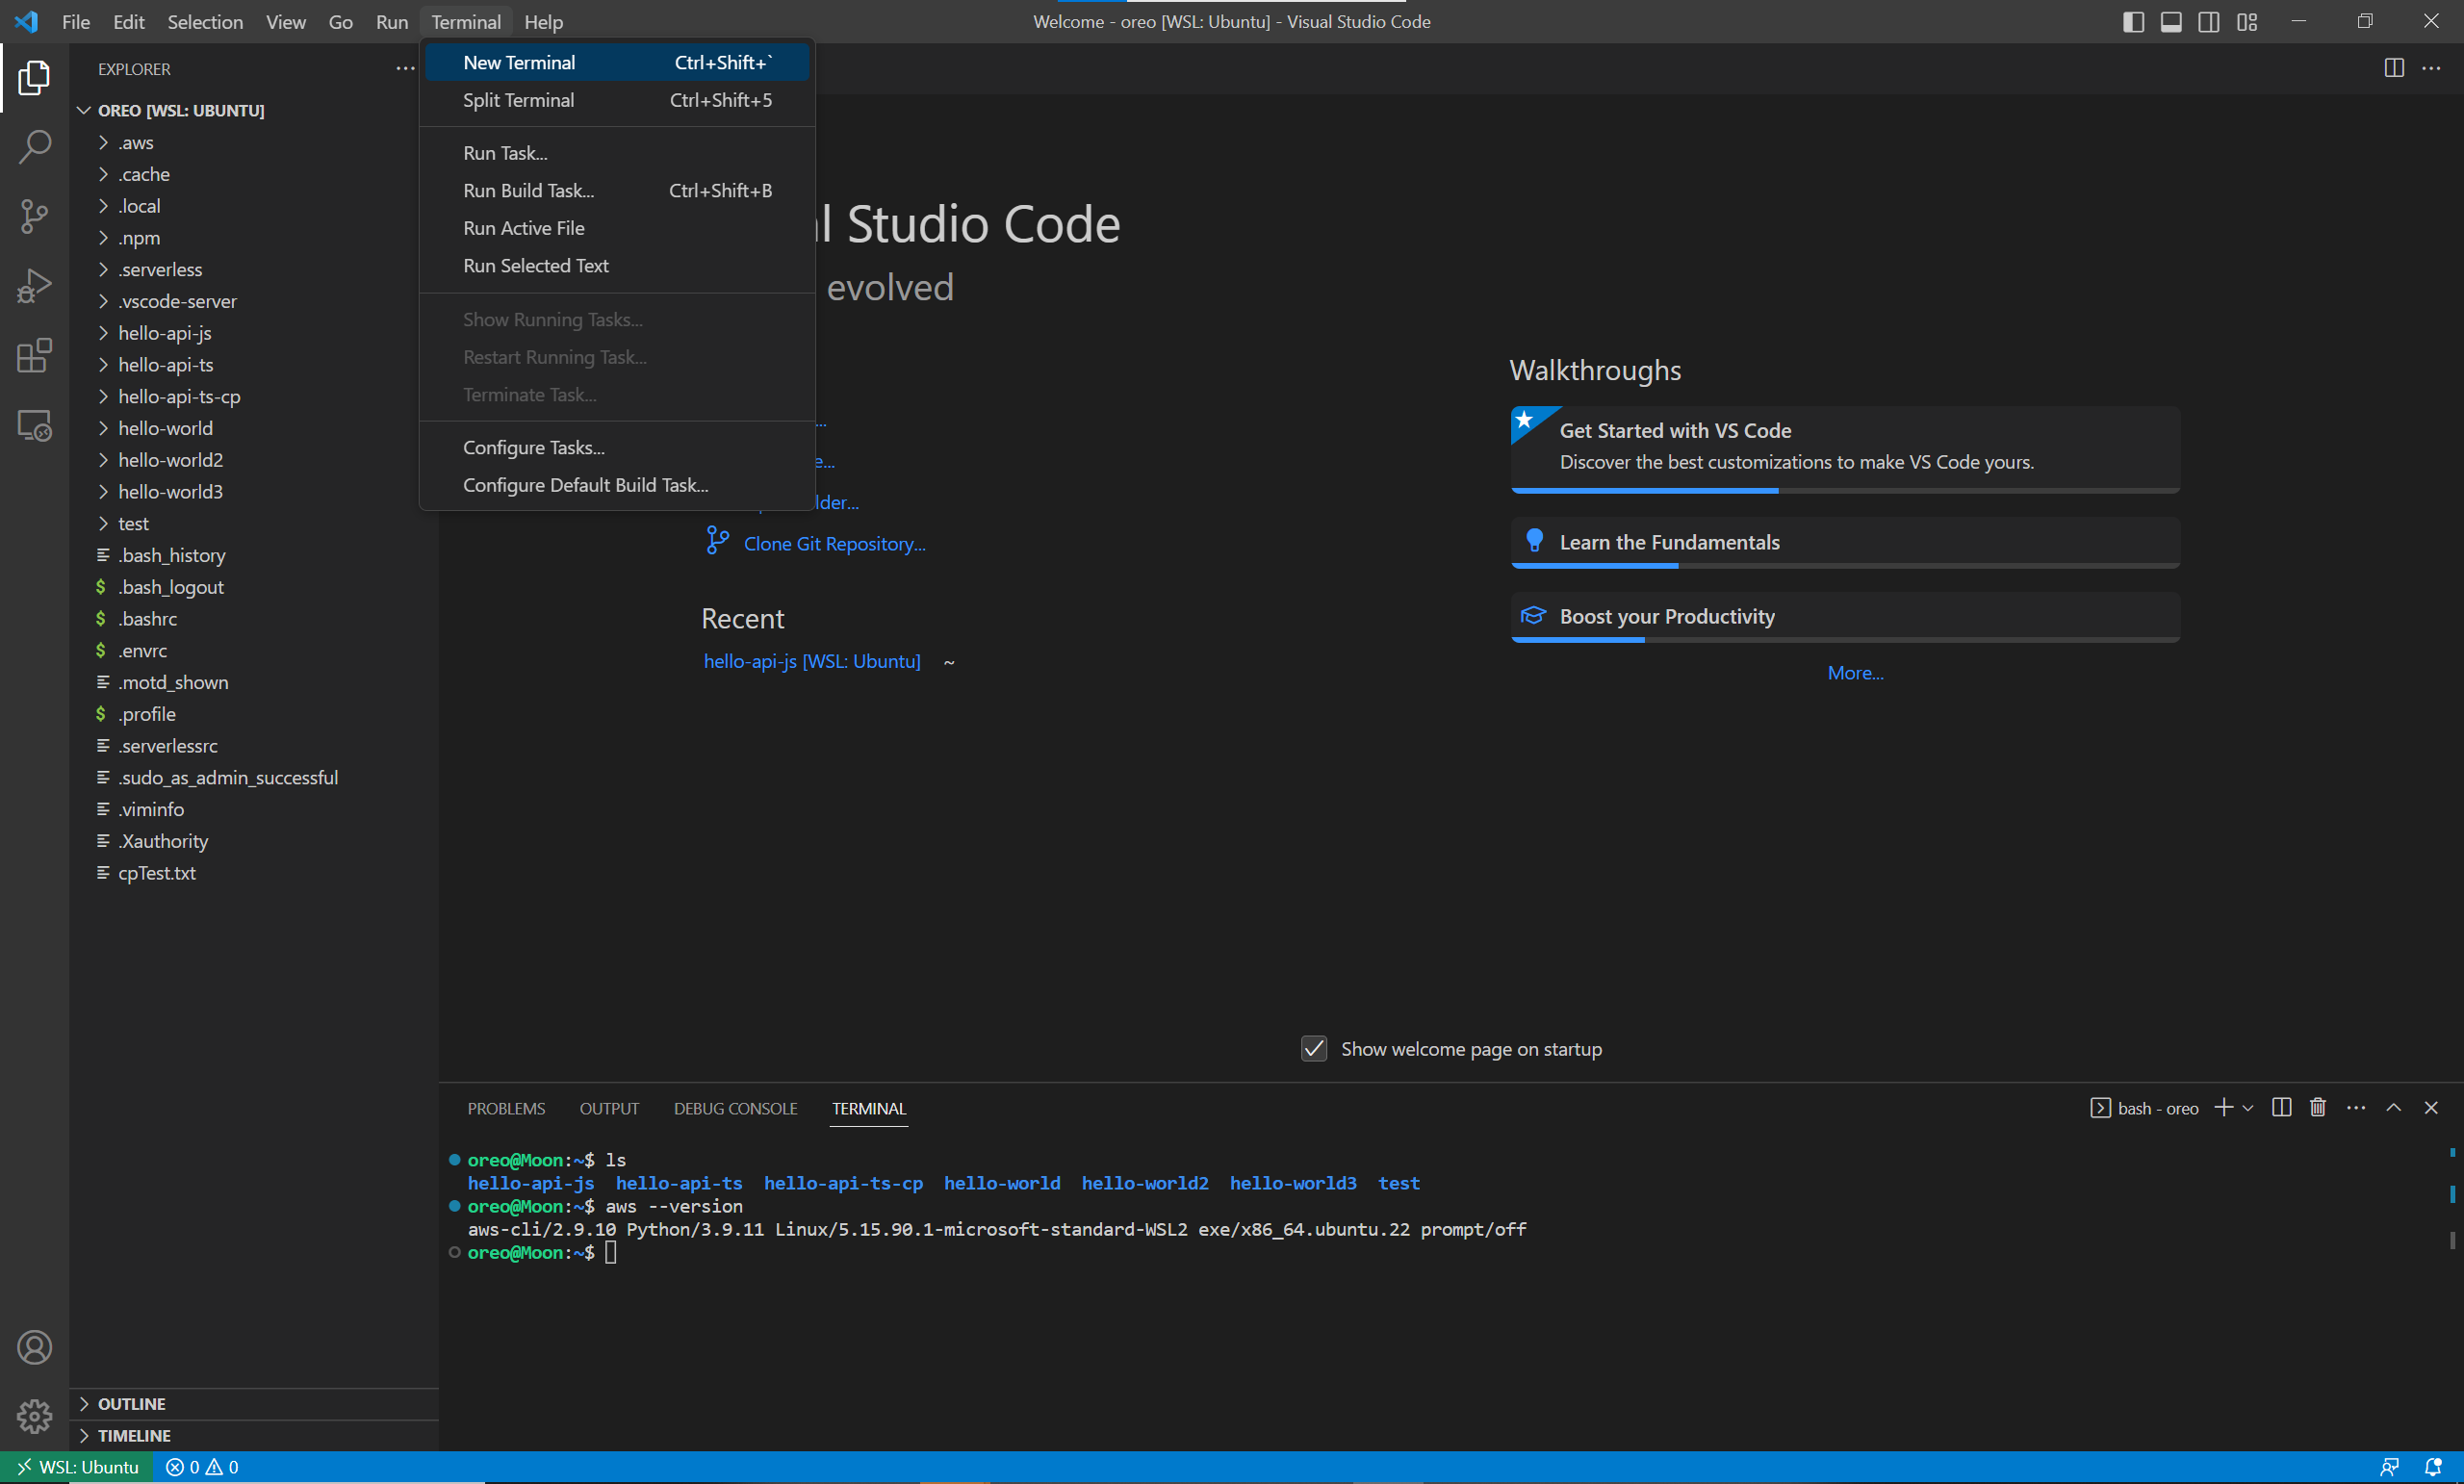Expand the OUTLINE section
2464x1484 pixels.
[x=131, y=1404]
